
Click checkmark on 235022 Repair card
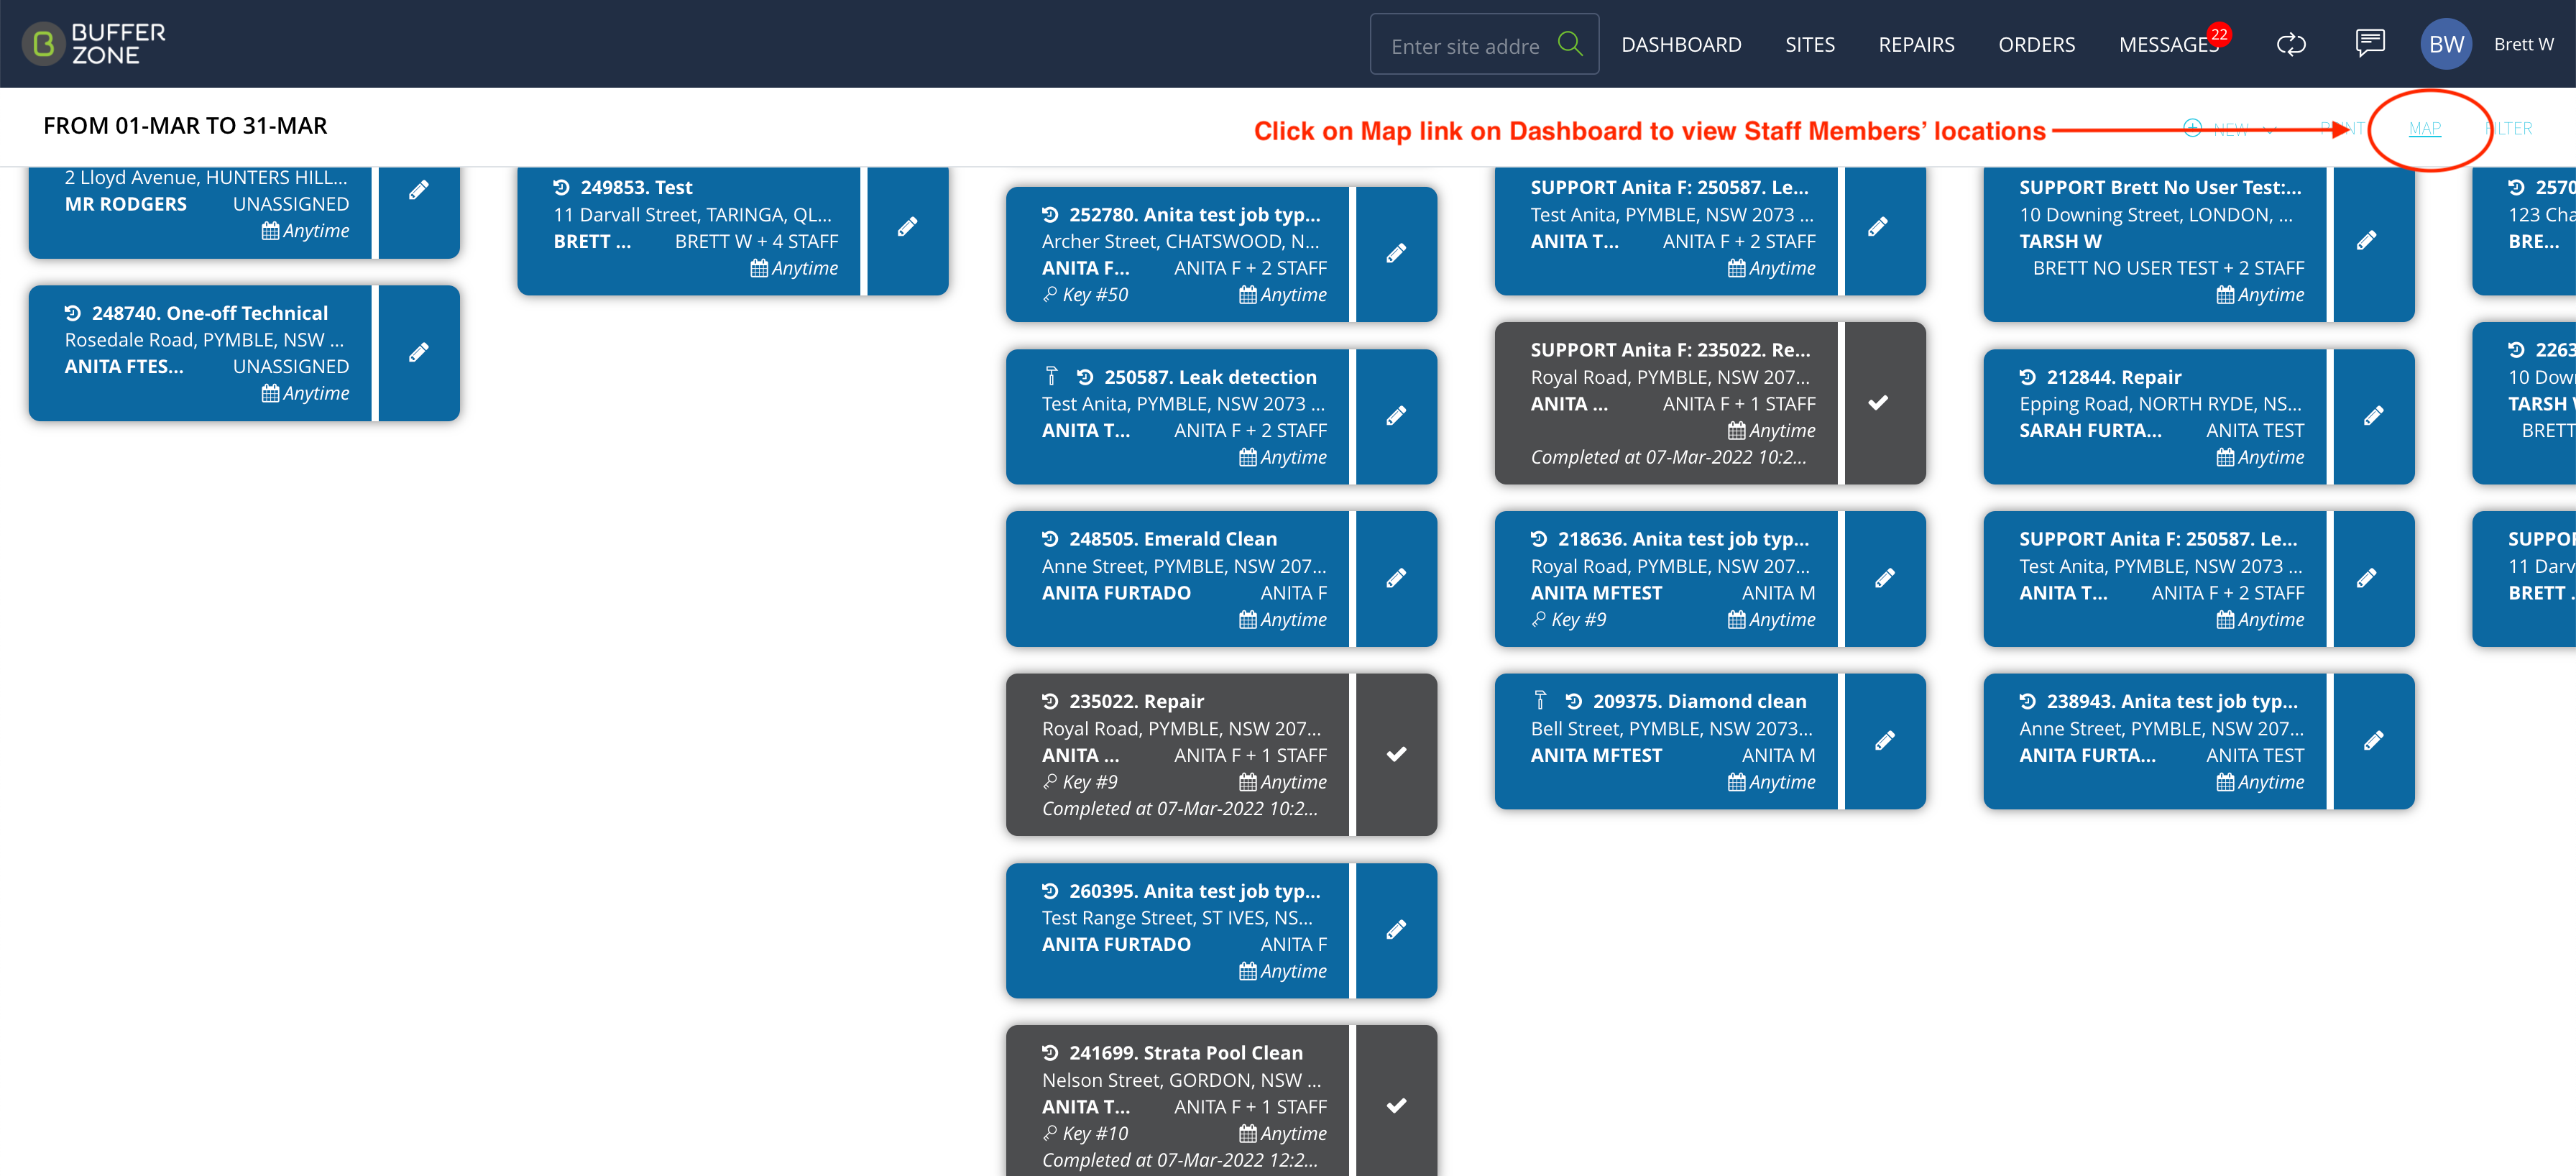(x=1396, y=754)
